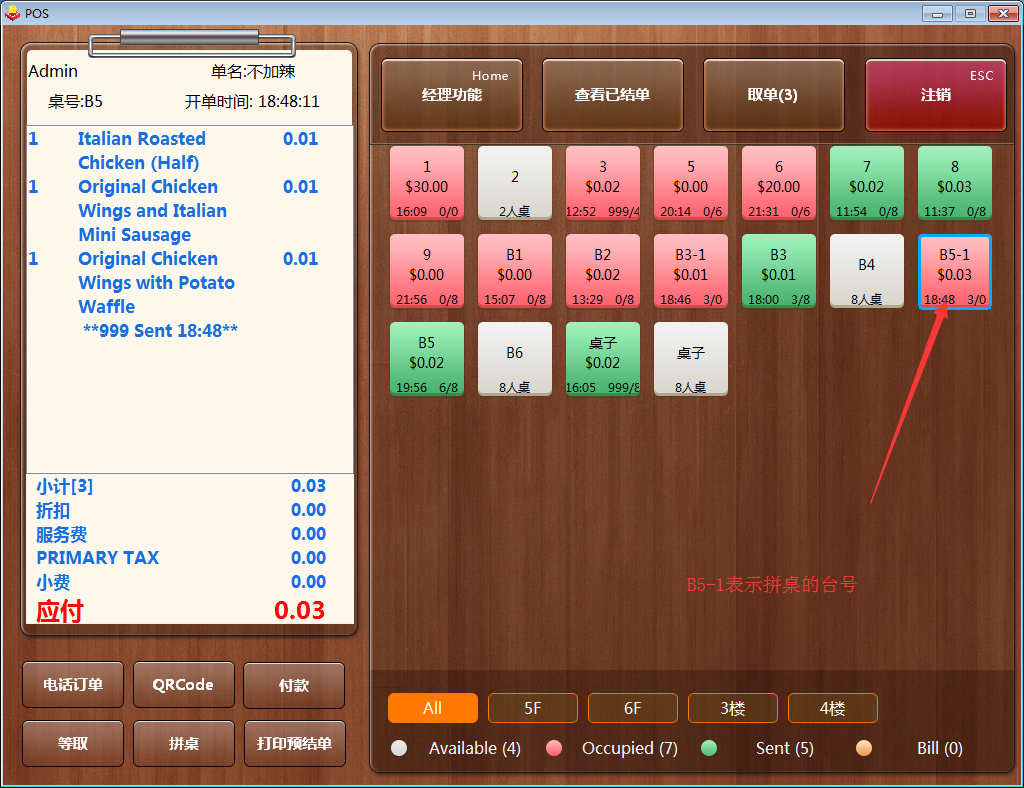Select empty white 桌子 table (8人桌)
The image size is (1024, 788).
click(691, 359)
